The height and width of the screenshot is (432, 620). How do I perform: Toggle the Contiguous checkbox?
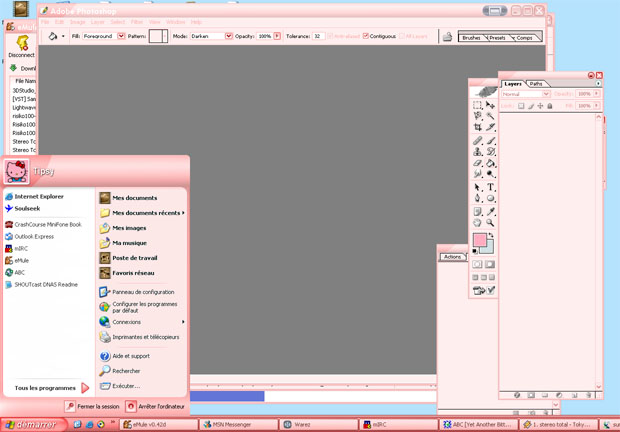pos(366,36)
